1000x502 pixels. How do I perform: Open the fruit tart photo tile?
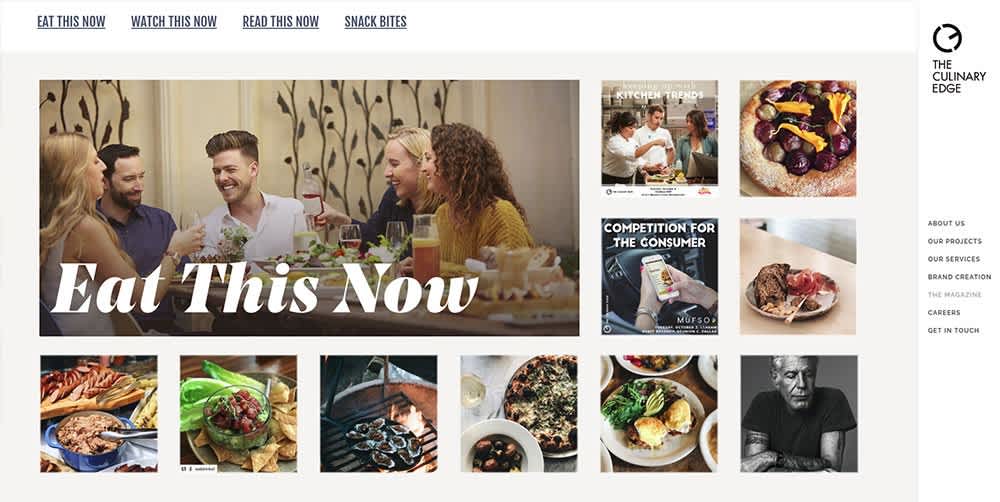pos(798,138)
